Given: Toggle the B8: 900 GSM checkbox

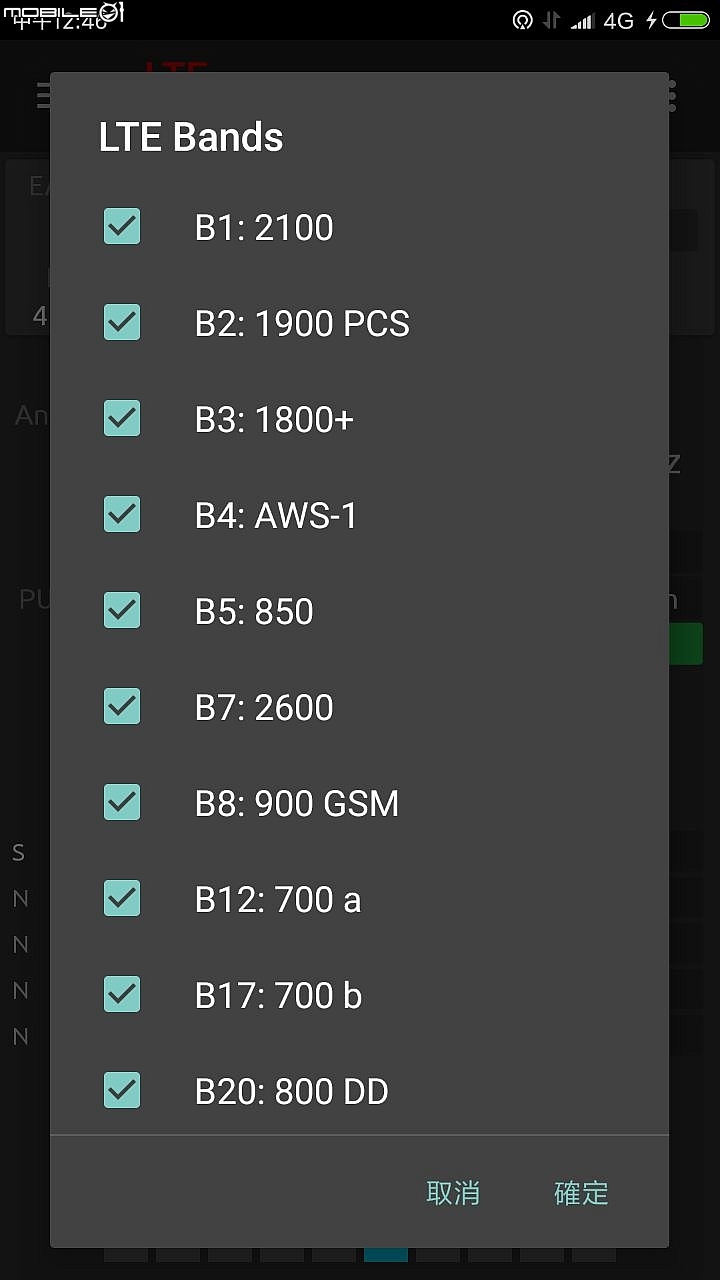Looking at the screenshot, I should pyautogui.click(x=122, y=803).
